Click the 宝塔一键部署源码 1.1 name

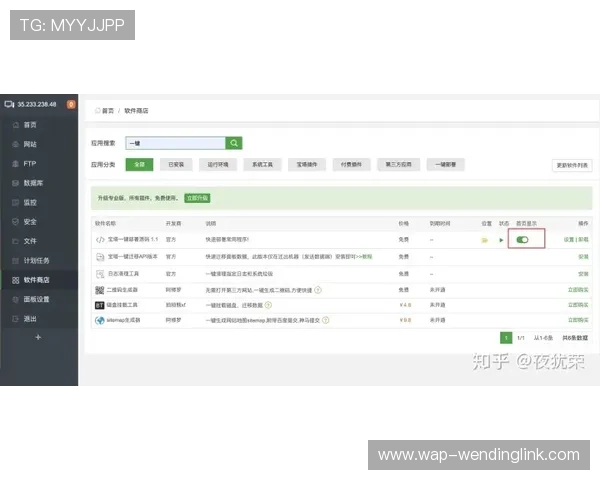(133, 240)
